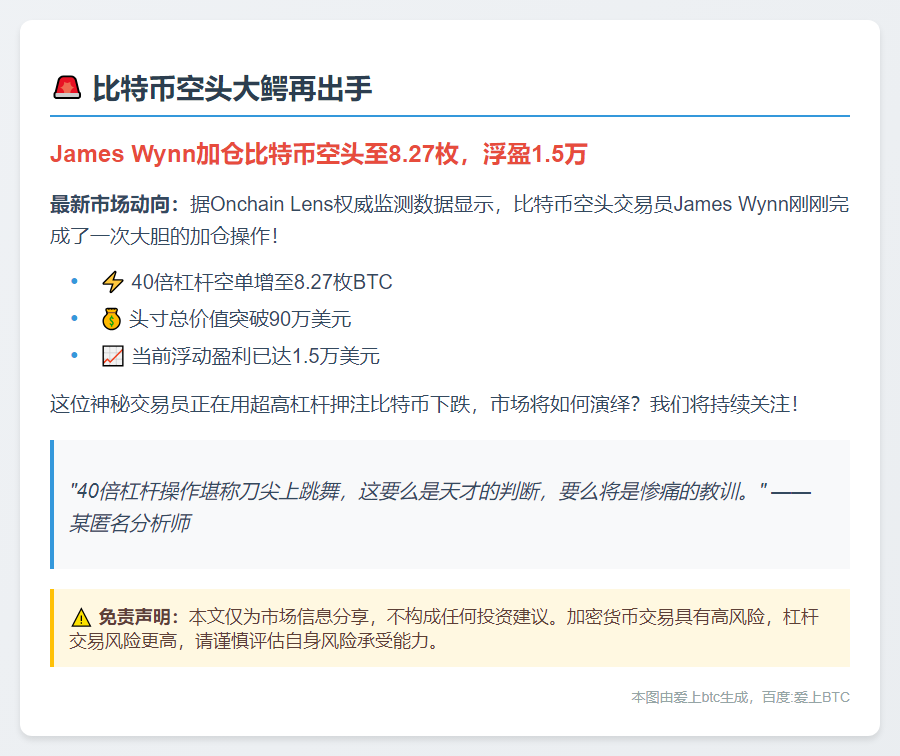The image size is (900, 756).
Task: Click the 百度:爱上BTC footer link
Action: tap(808, 698)
